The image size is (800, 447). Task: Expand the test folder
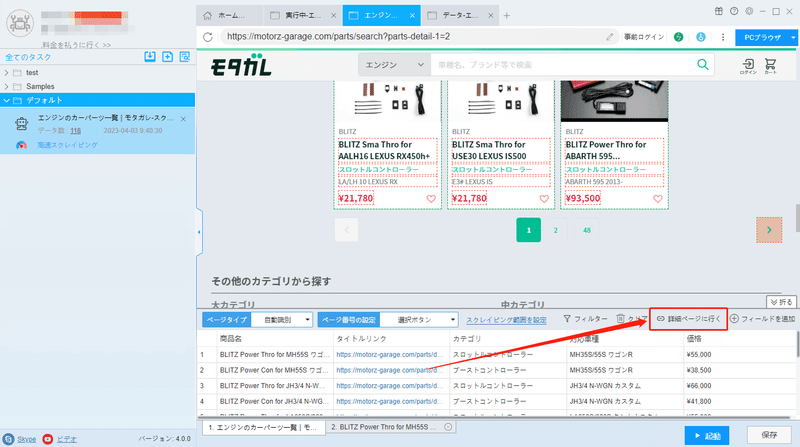click(x=6, y=72)
